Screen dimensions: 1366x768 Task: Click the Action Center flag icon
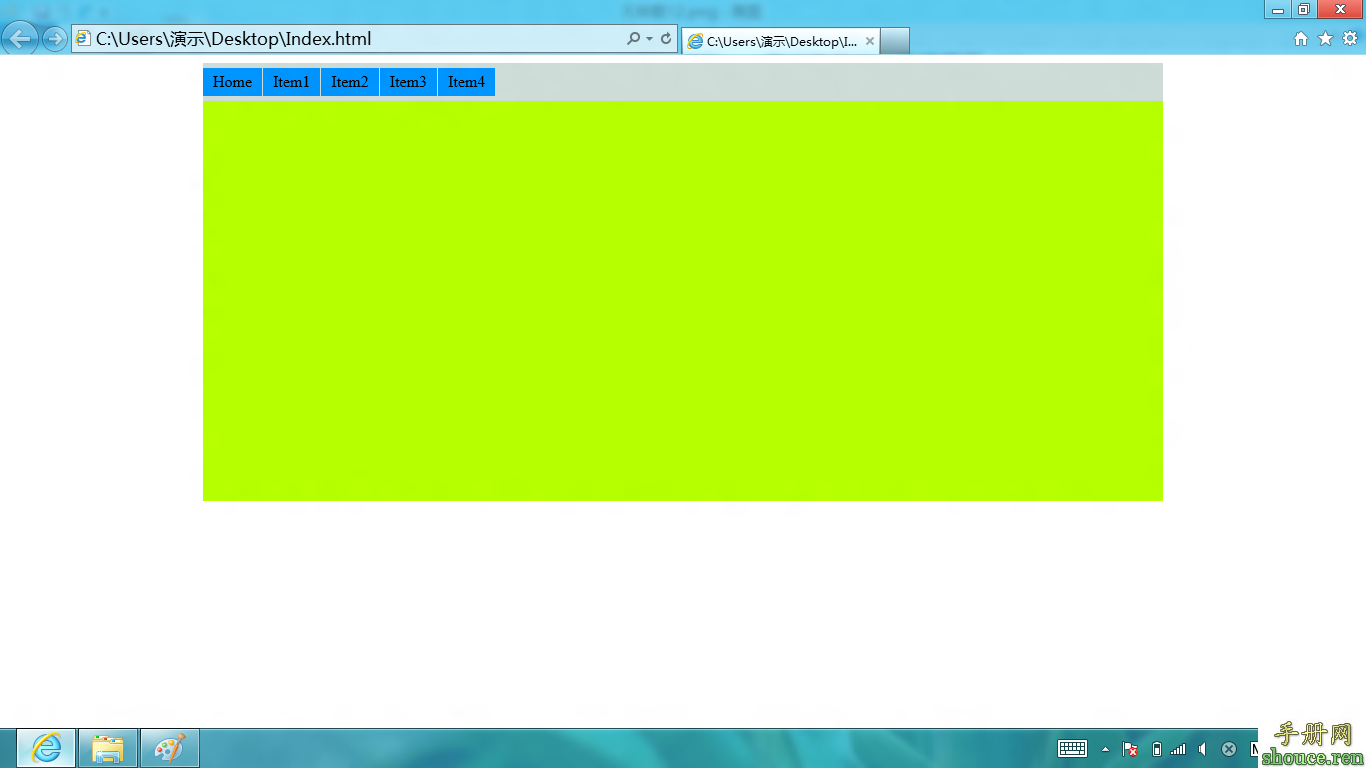[1130, 749]
